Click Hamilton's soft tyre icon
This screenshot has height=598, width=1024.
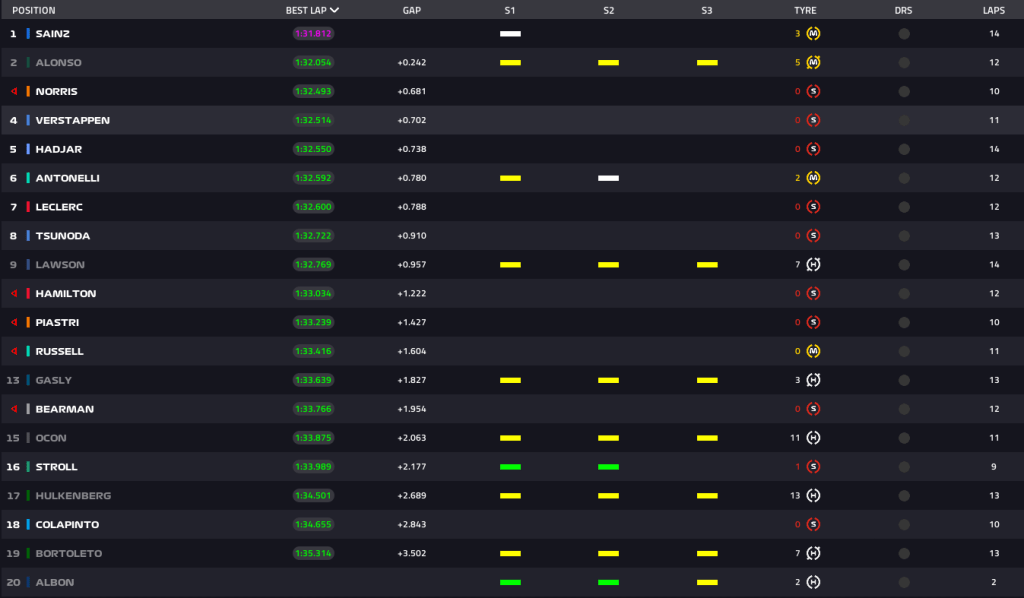click(813, 294)
